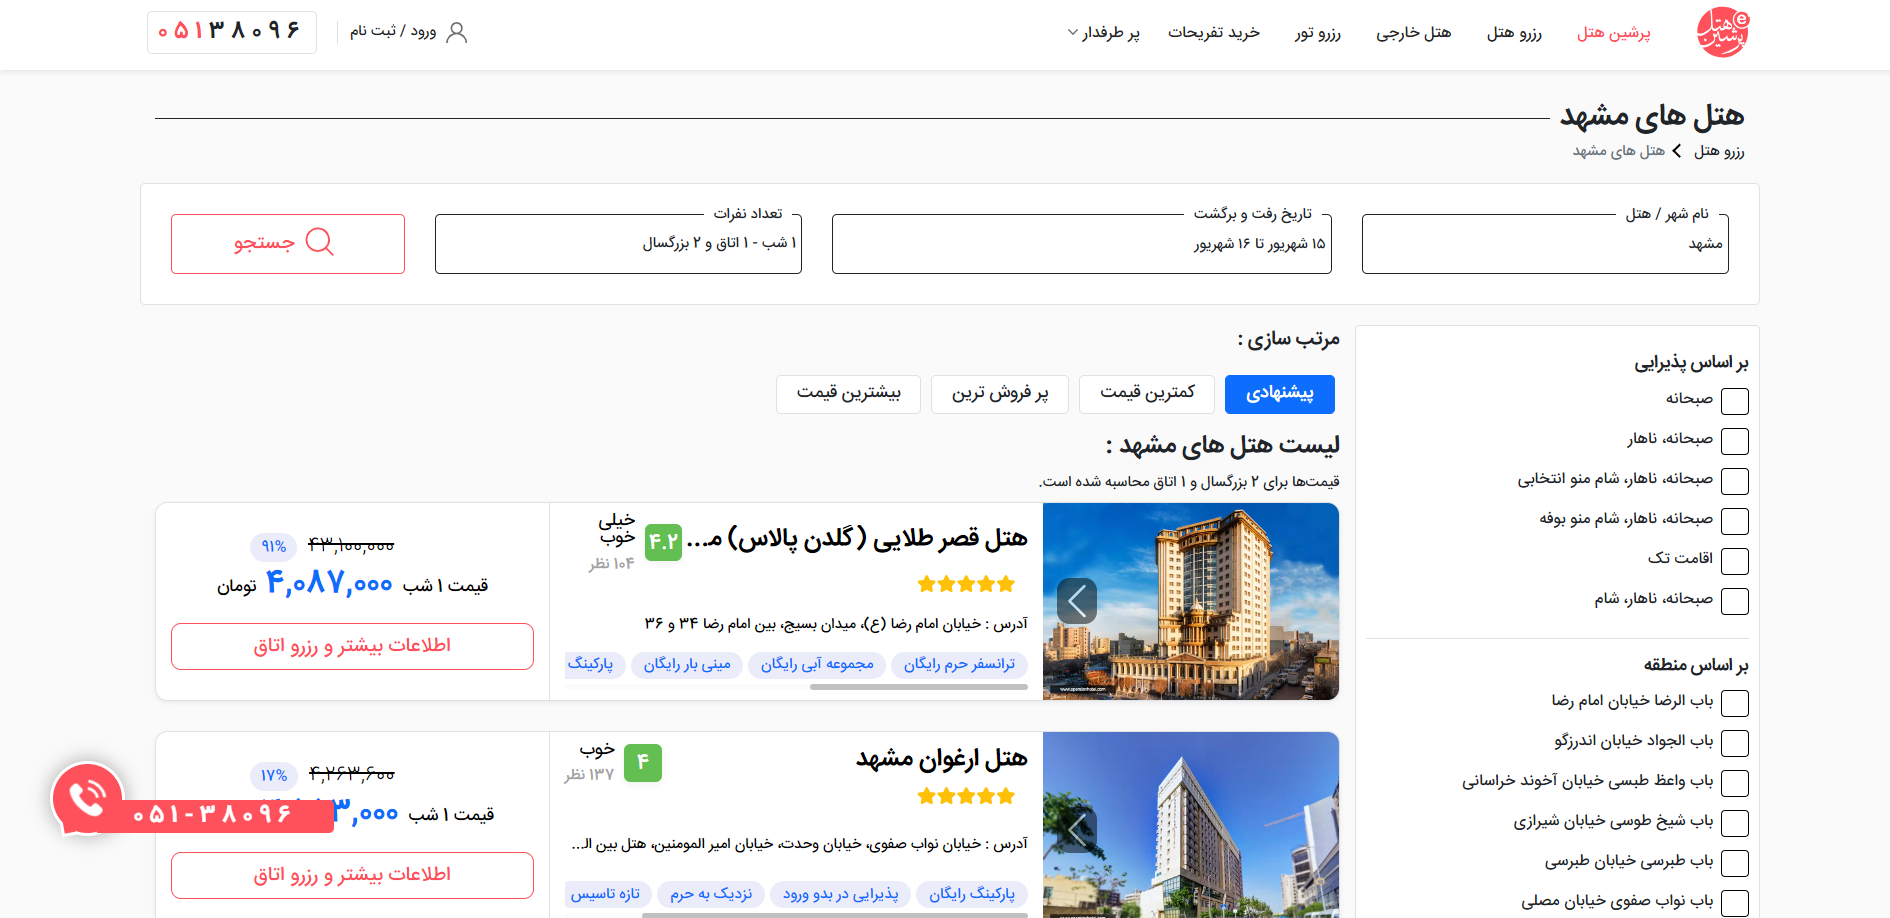Click the magnifier icon in the جستجو button
Screen dimensions: 1890x918
pyautogui.click(x=319, y=242)
